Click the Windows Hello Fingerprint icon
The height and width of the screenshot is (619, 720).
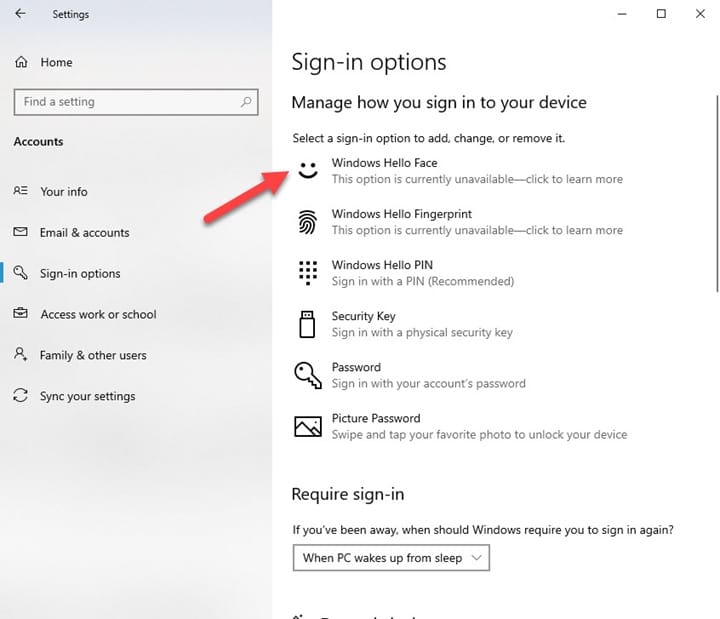click(x=308, y=222)
